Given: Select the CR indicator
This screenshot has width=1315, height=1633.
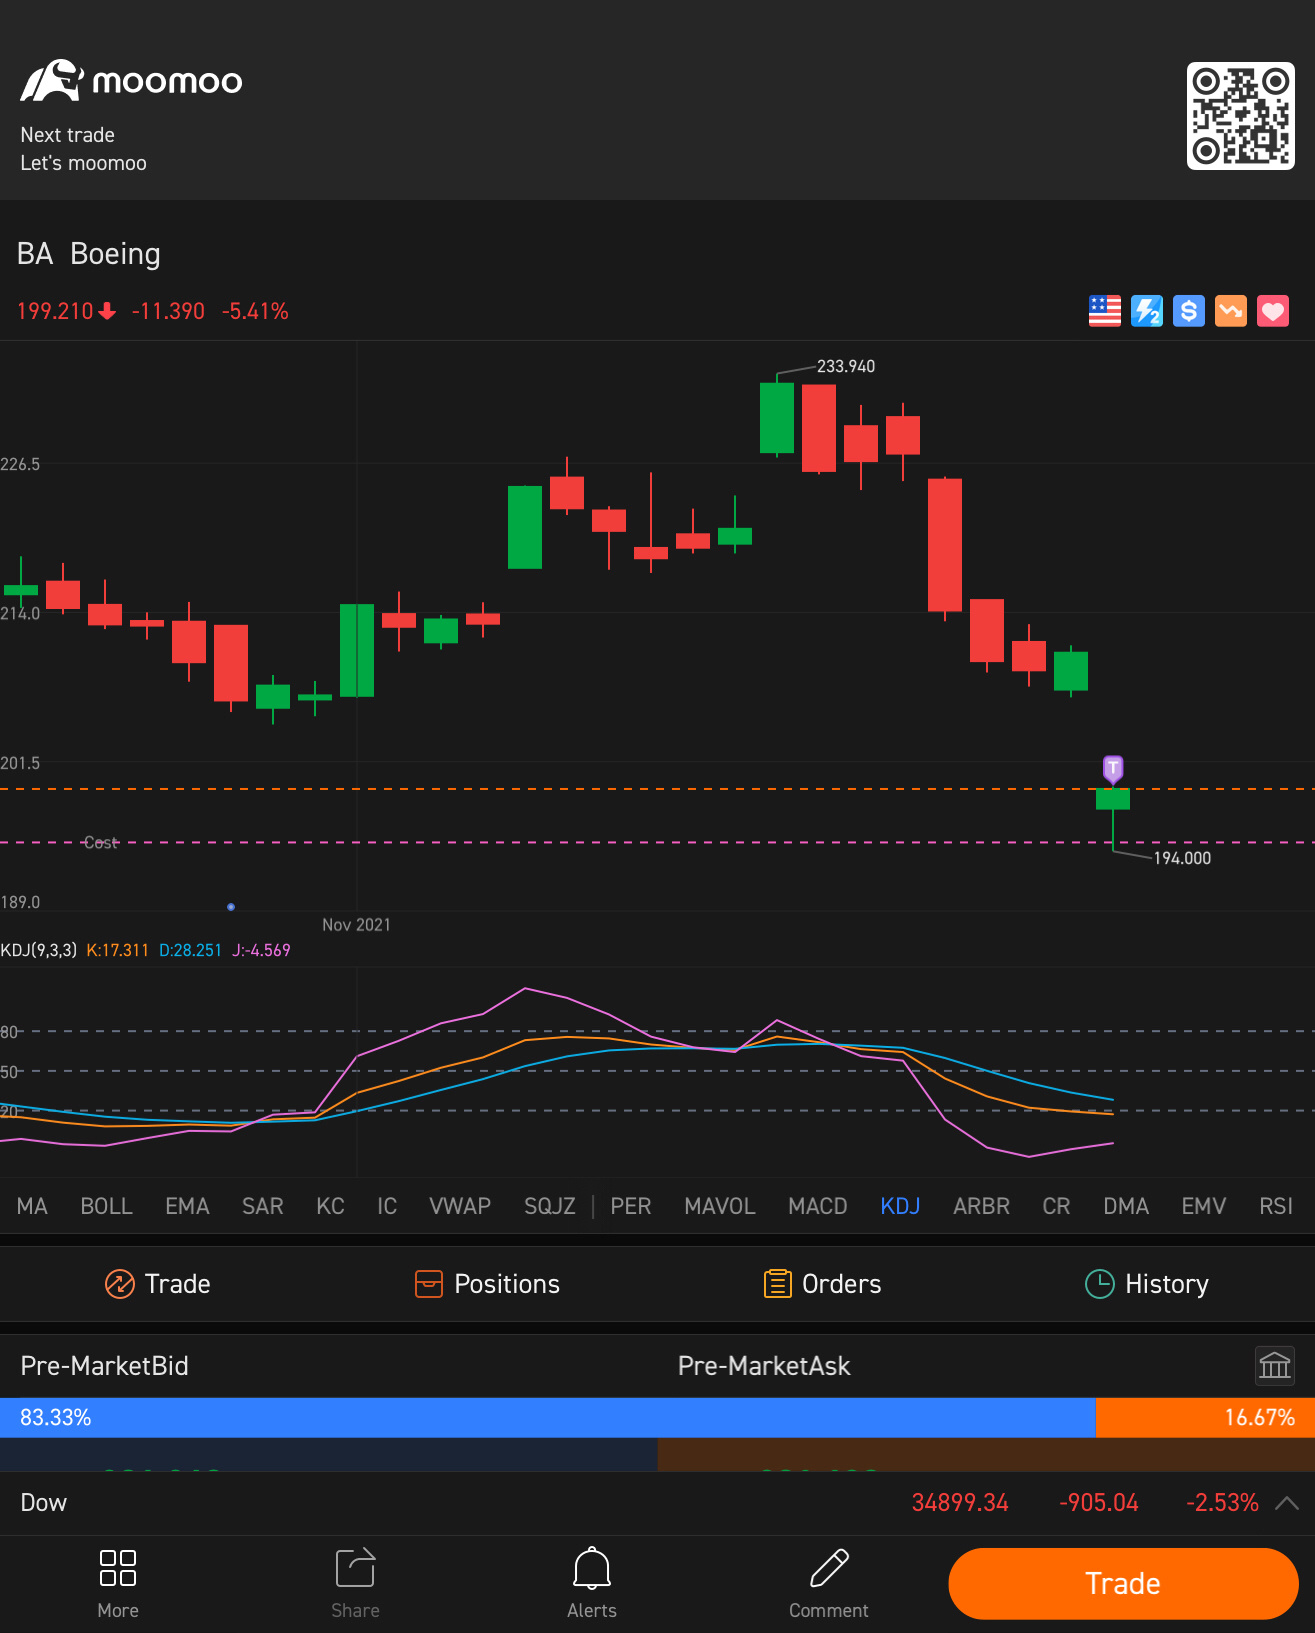Looking at the screenshot, I should pos(1056,1206).
